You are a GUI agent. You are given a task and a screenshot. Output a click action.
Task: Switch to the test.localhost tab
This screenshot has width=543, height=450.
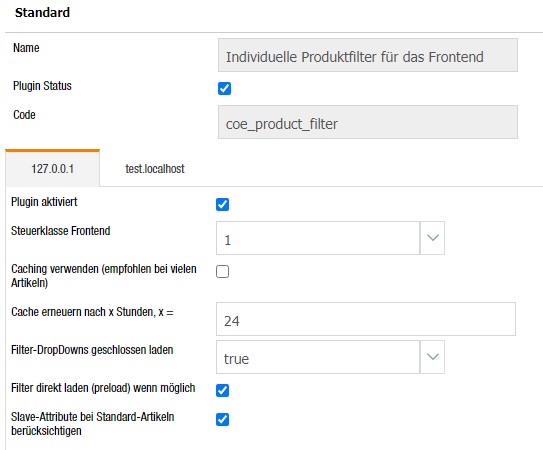coord(155,169)
